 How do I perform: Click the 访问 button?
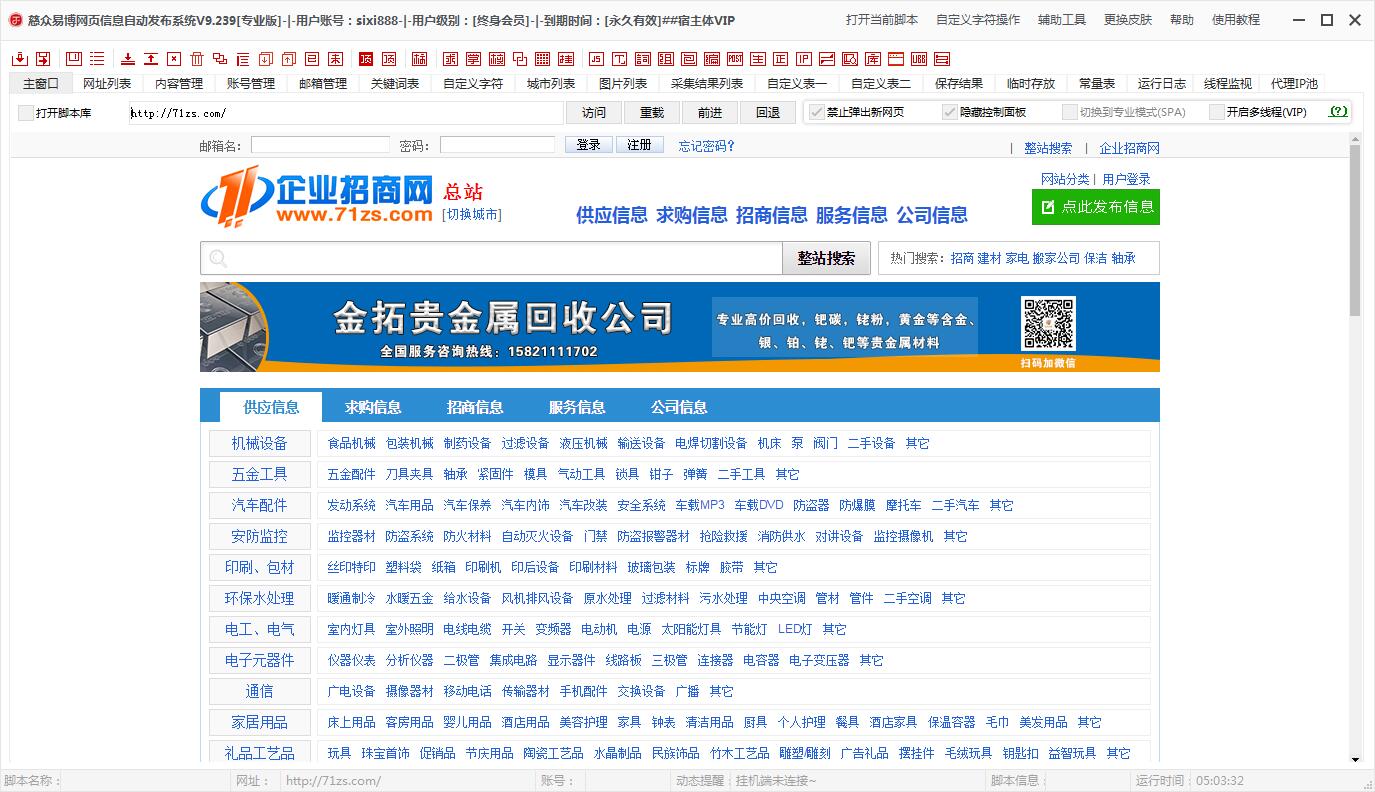[594, 113]
